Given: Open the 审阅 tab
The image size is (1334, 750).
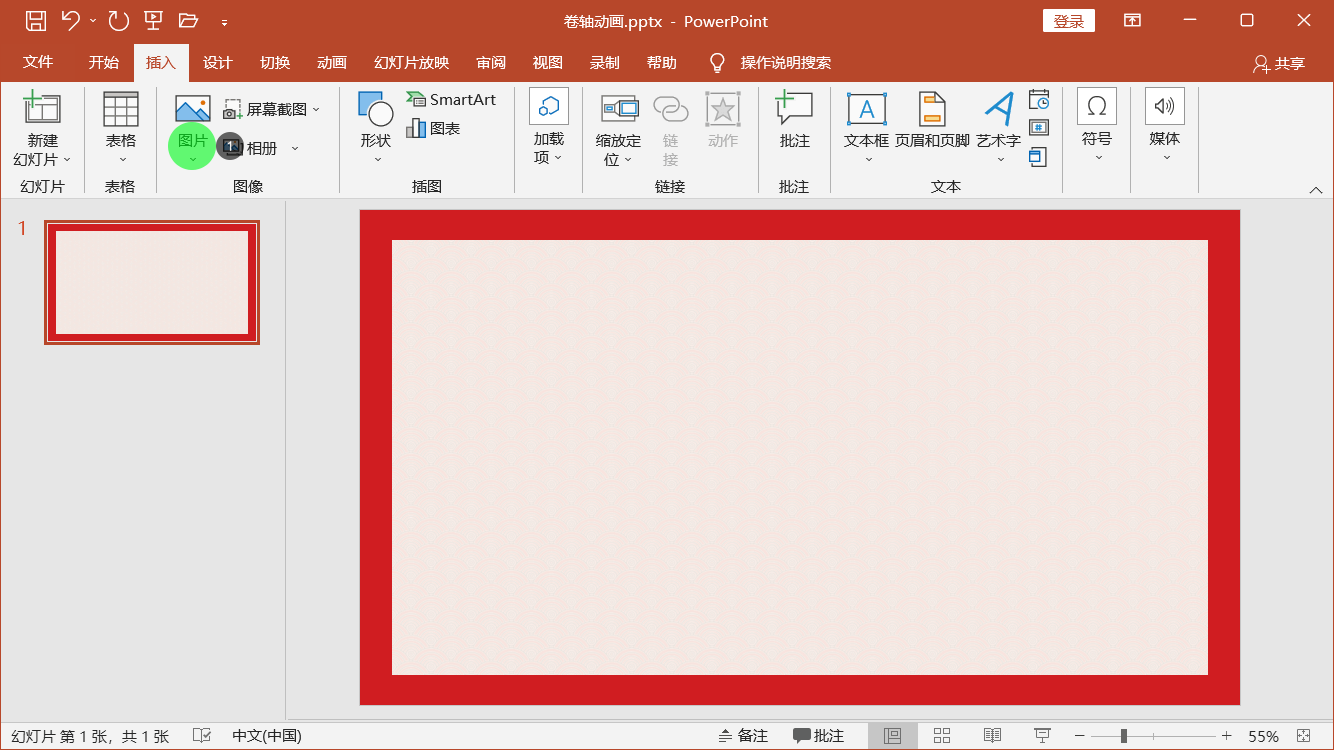Looking at the screenshot, I should coord(490,62).
